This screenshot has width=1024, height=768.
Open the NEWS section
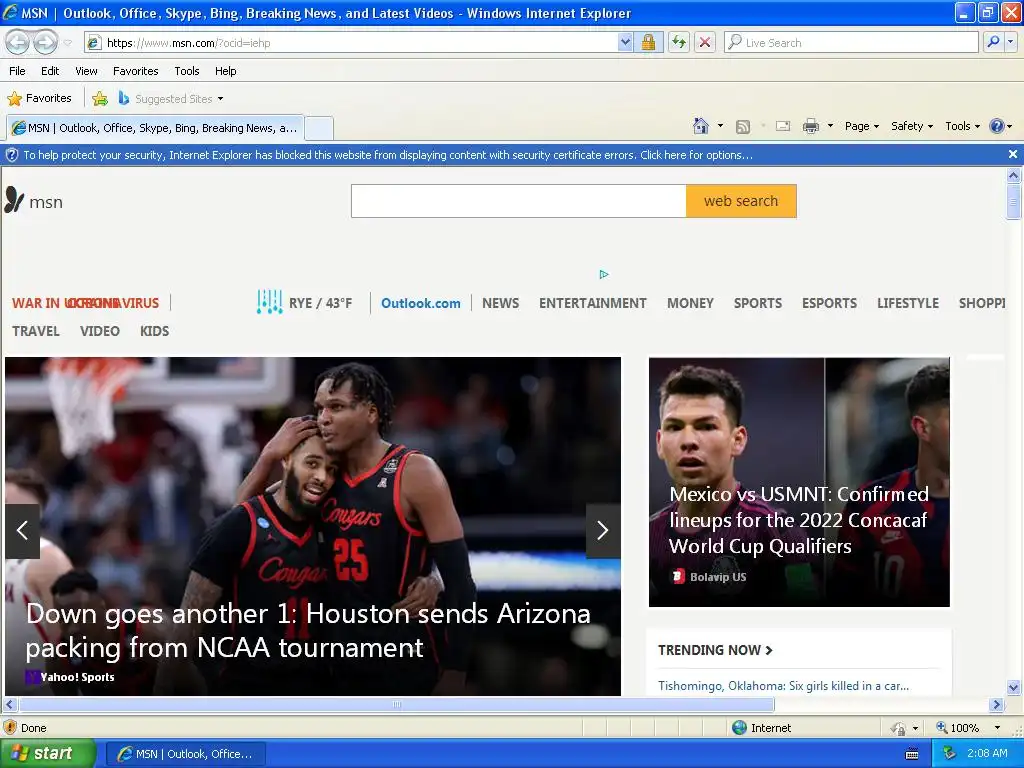501,303
